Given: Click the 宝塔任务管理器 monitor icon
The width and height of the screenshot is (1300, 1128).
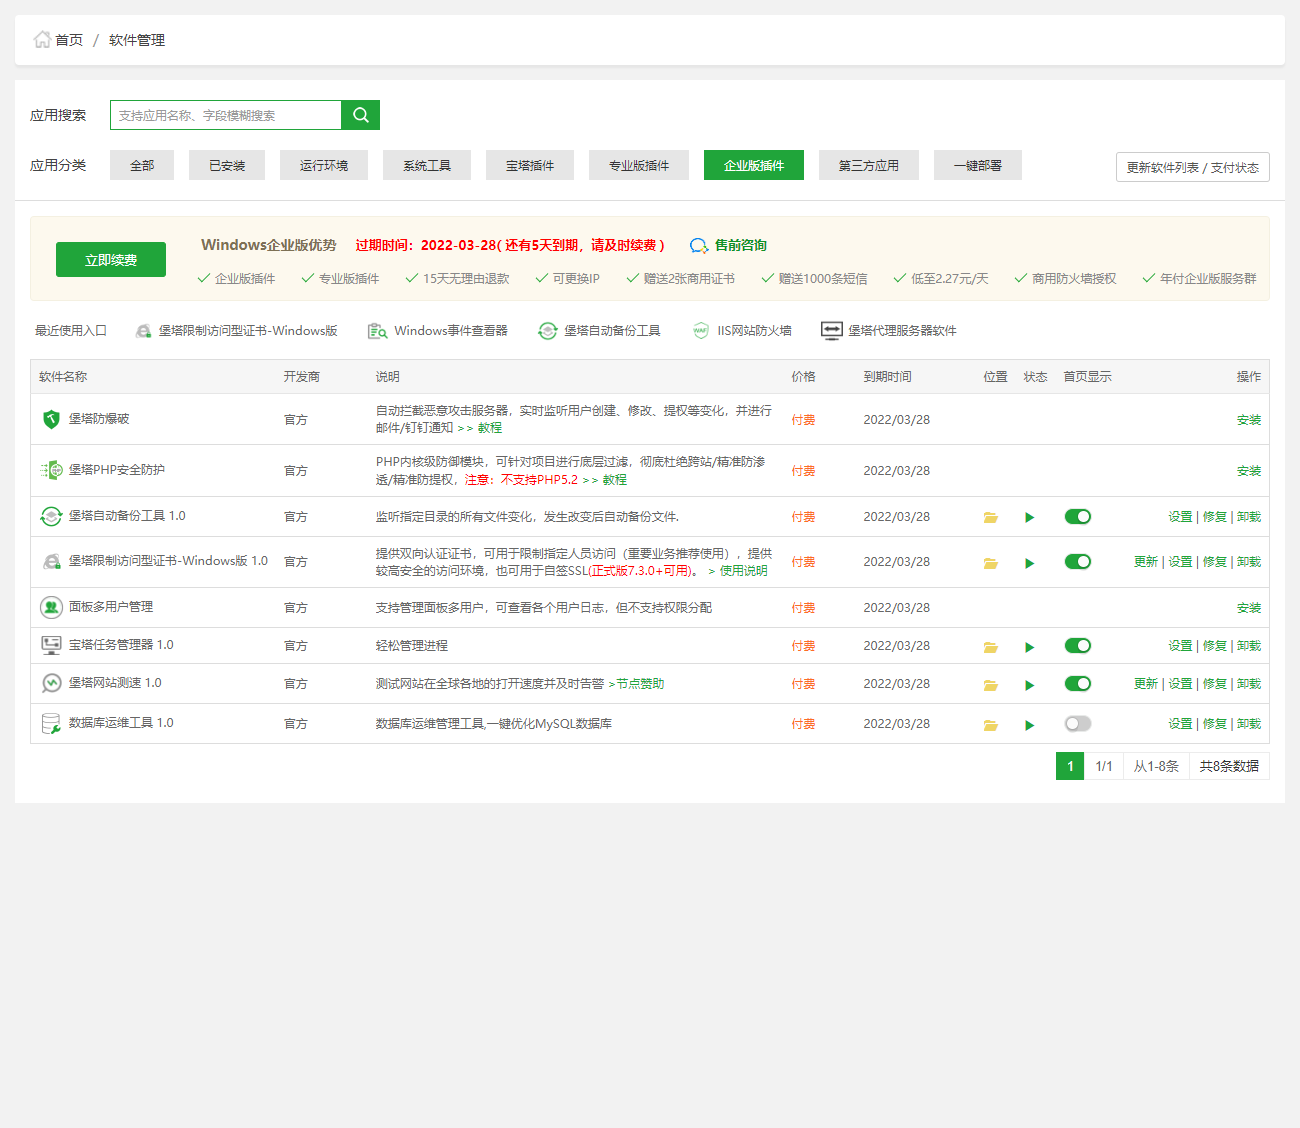Looking at the screenshot, I should point(51,645).
